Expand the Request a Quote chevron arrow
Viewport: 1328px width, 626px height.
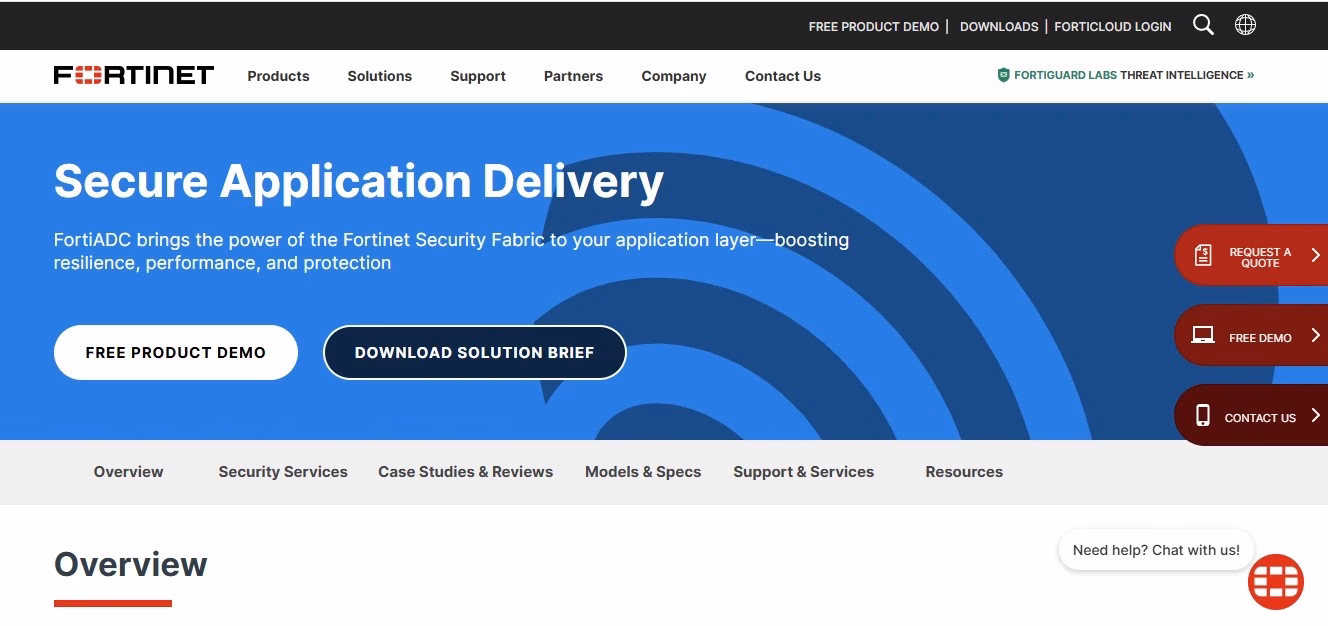click(1315, 255)
